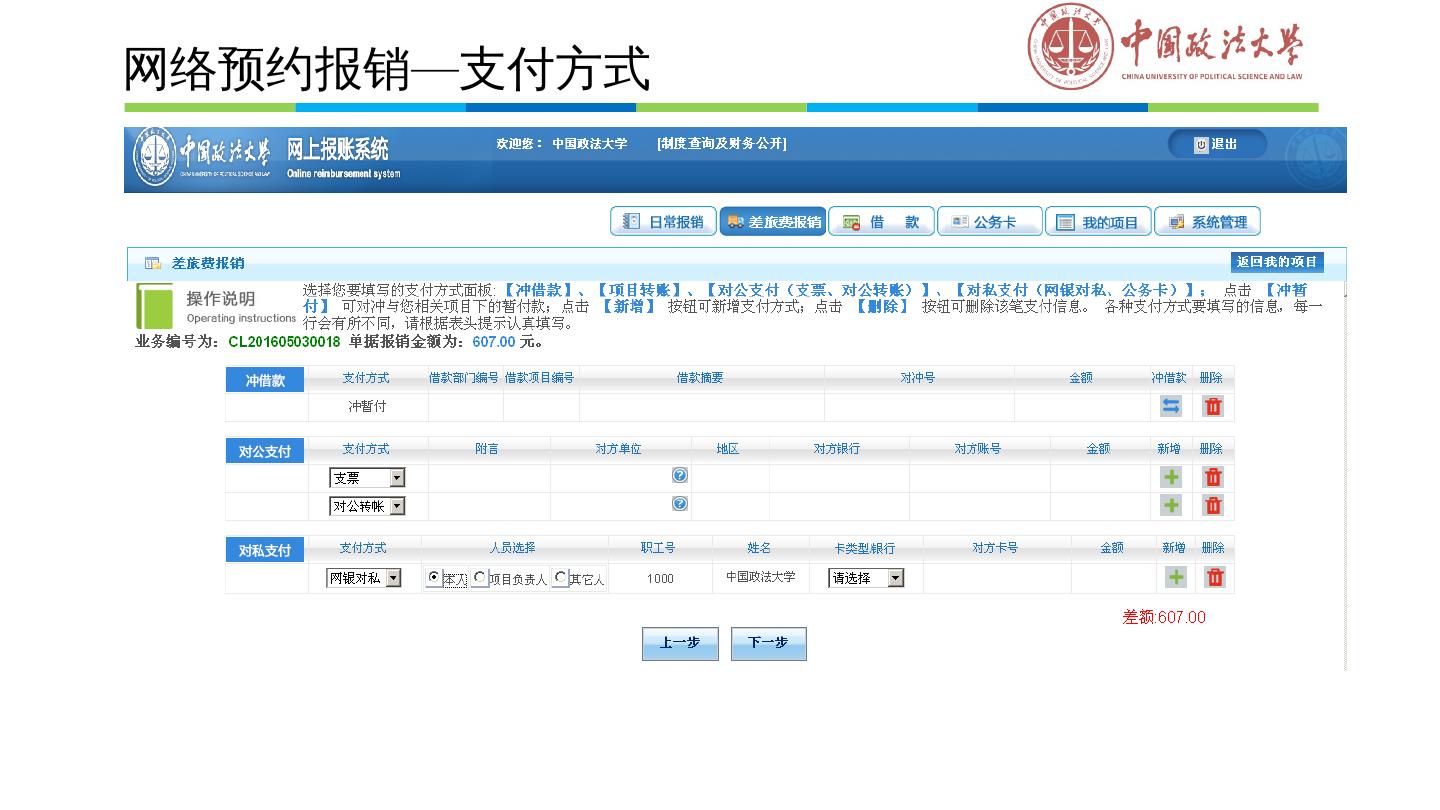Image resolution: width=1440 pixels, height=810 pixels.
Task: Click the 对方账号 field in the 对公转帐 row
Action: (980, 506)
